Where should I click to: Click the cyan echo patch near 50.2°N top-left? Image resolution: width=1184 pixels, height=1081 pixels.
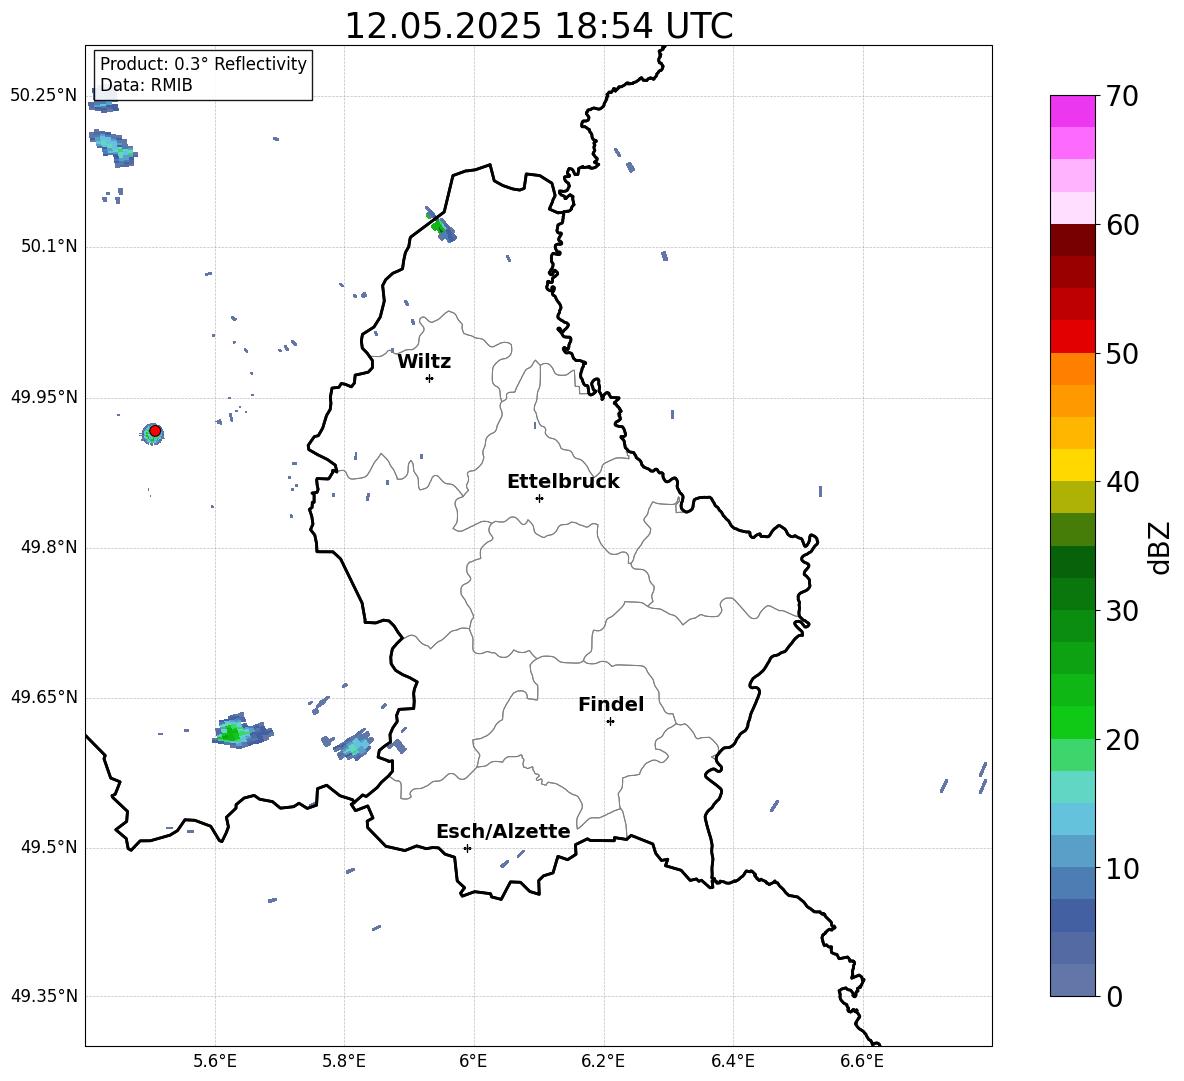(x=113, y=147)
